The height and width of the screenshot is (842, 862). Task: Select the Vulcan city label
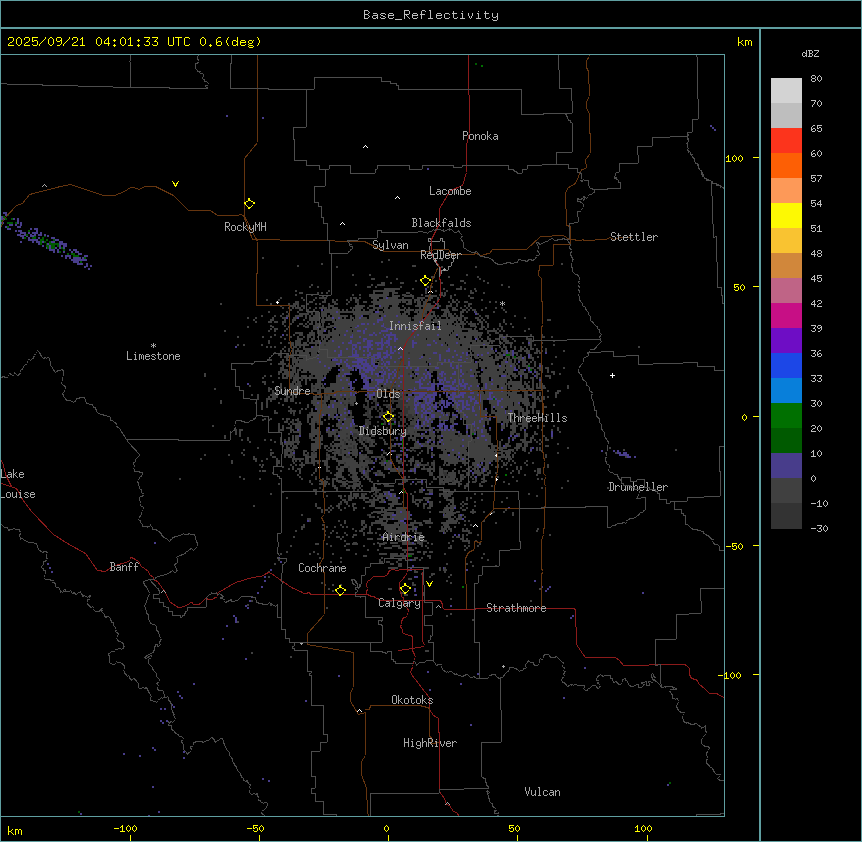click(x=542, y=792)
